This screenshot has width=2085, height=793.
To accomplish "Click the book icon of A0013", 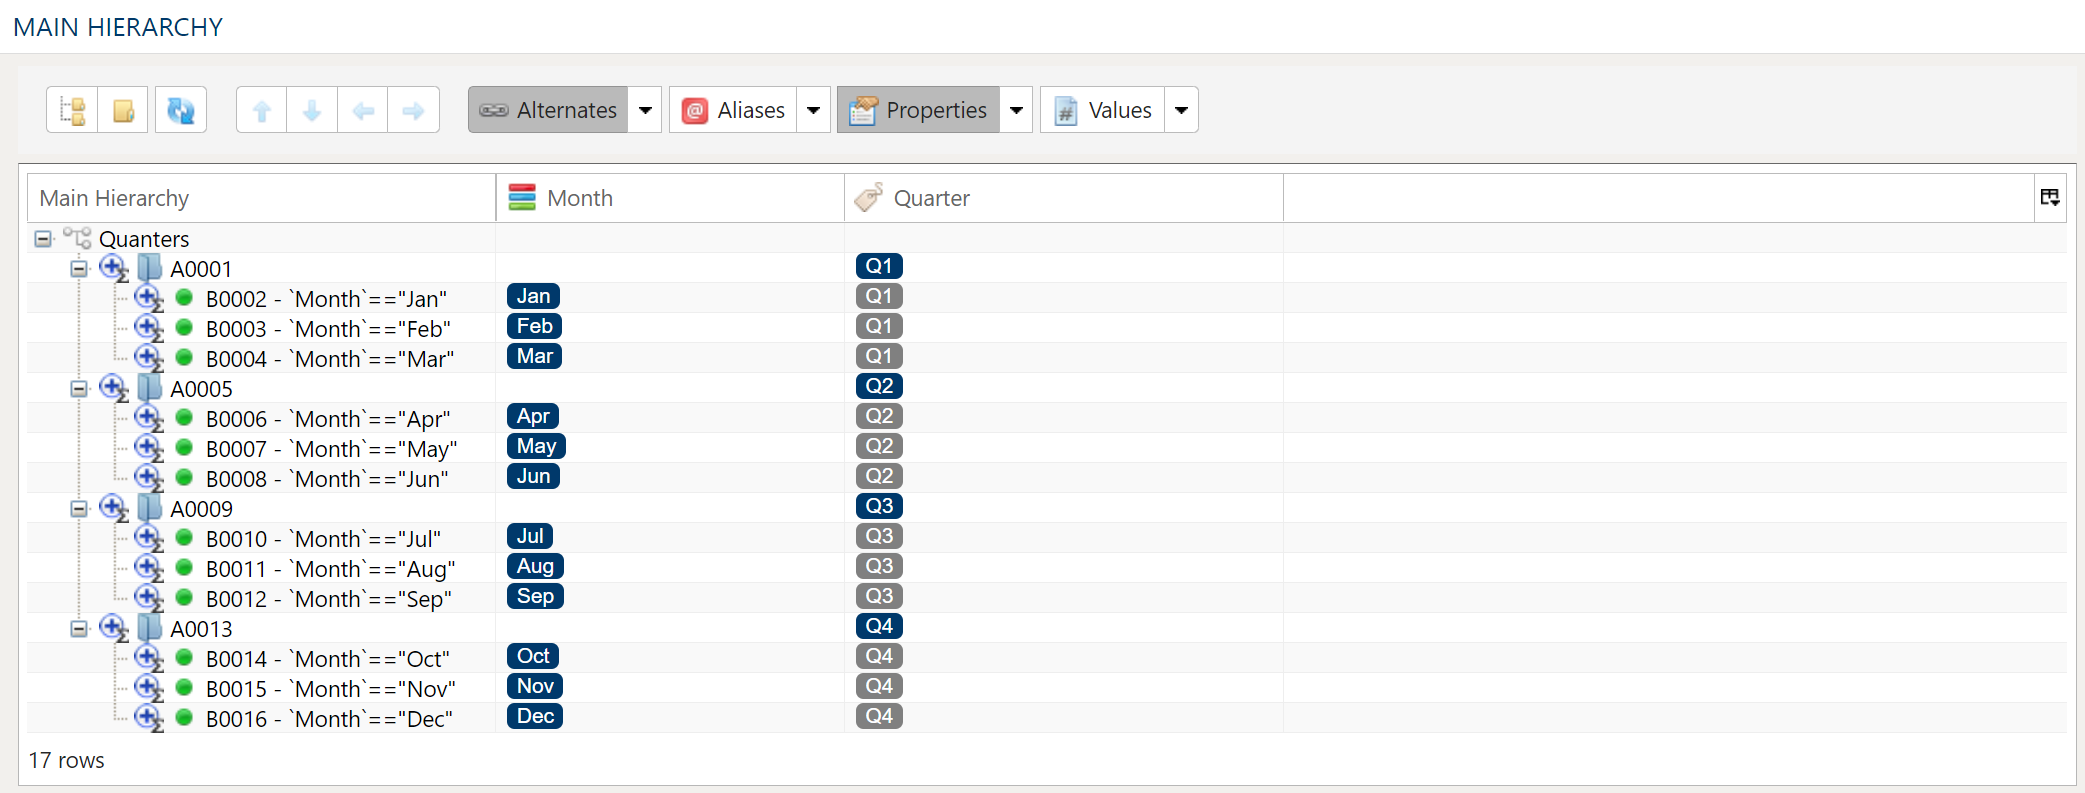I will 150,628.
